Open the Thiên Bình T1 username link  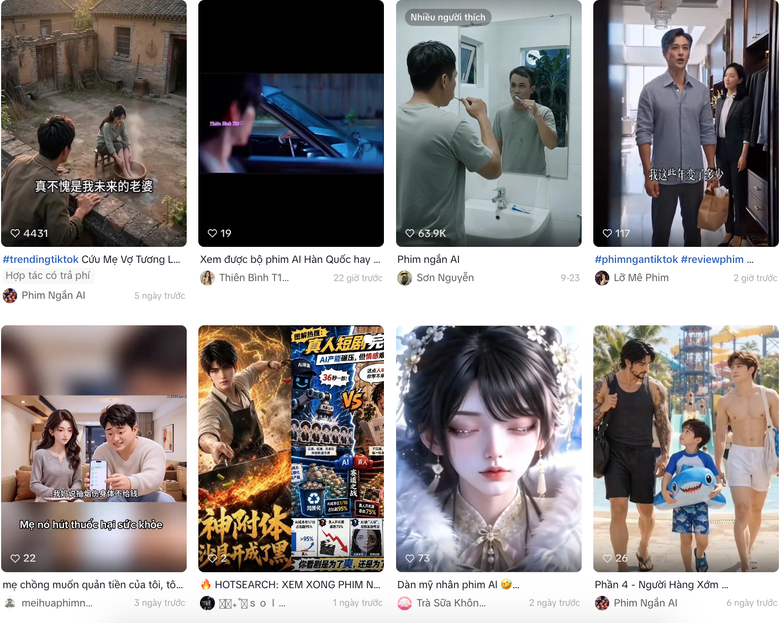point(254,278)
